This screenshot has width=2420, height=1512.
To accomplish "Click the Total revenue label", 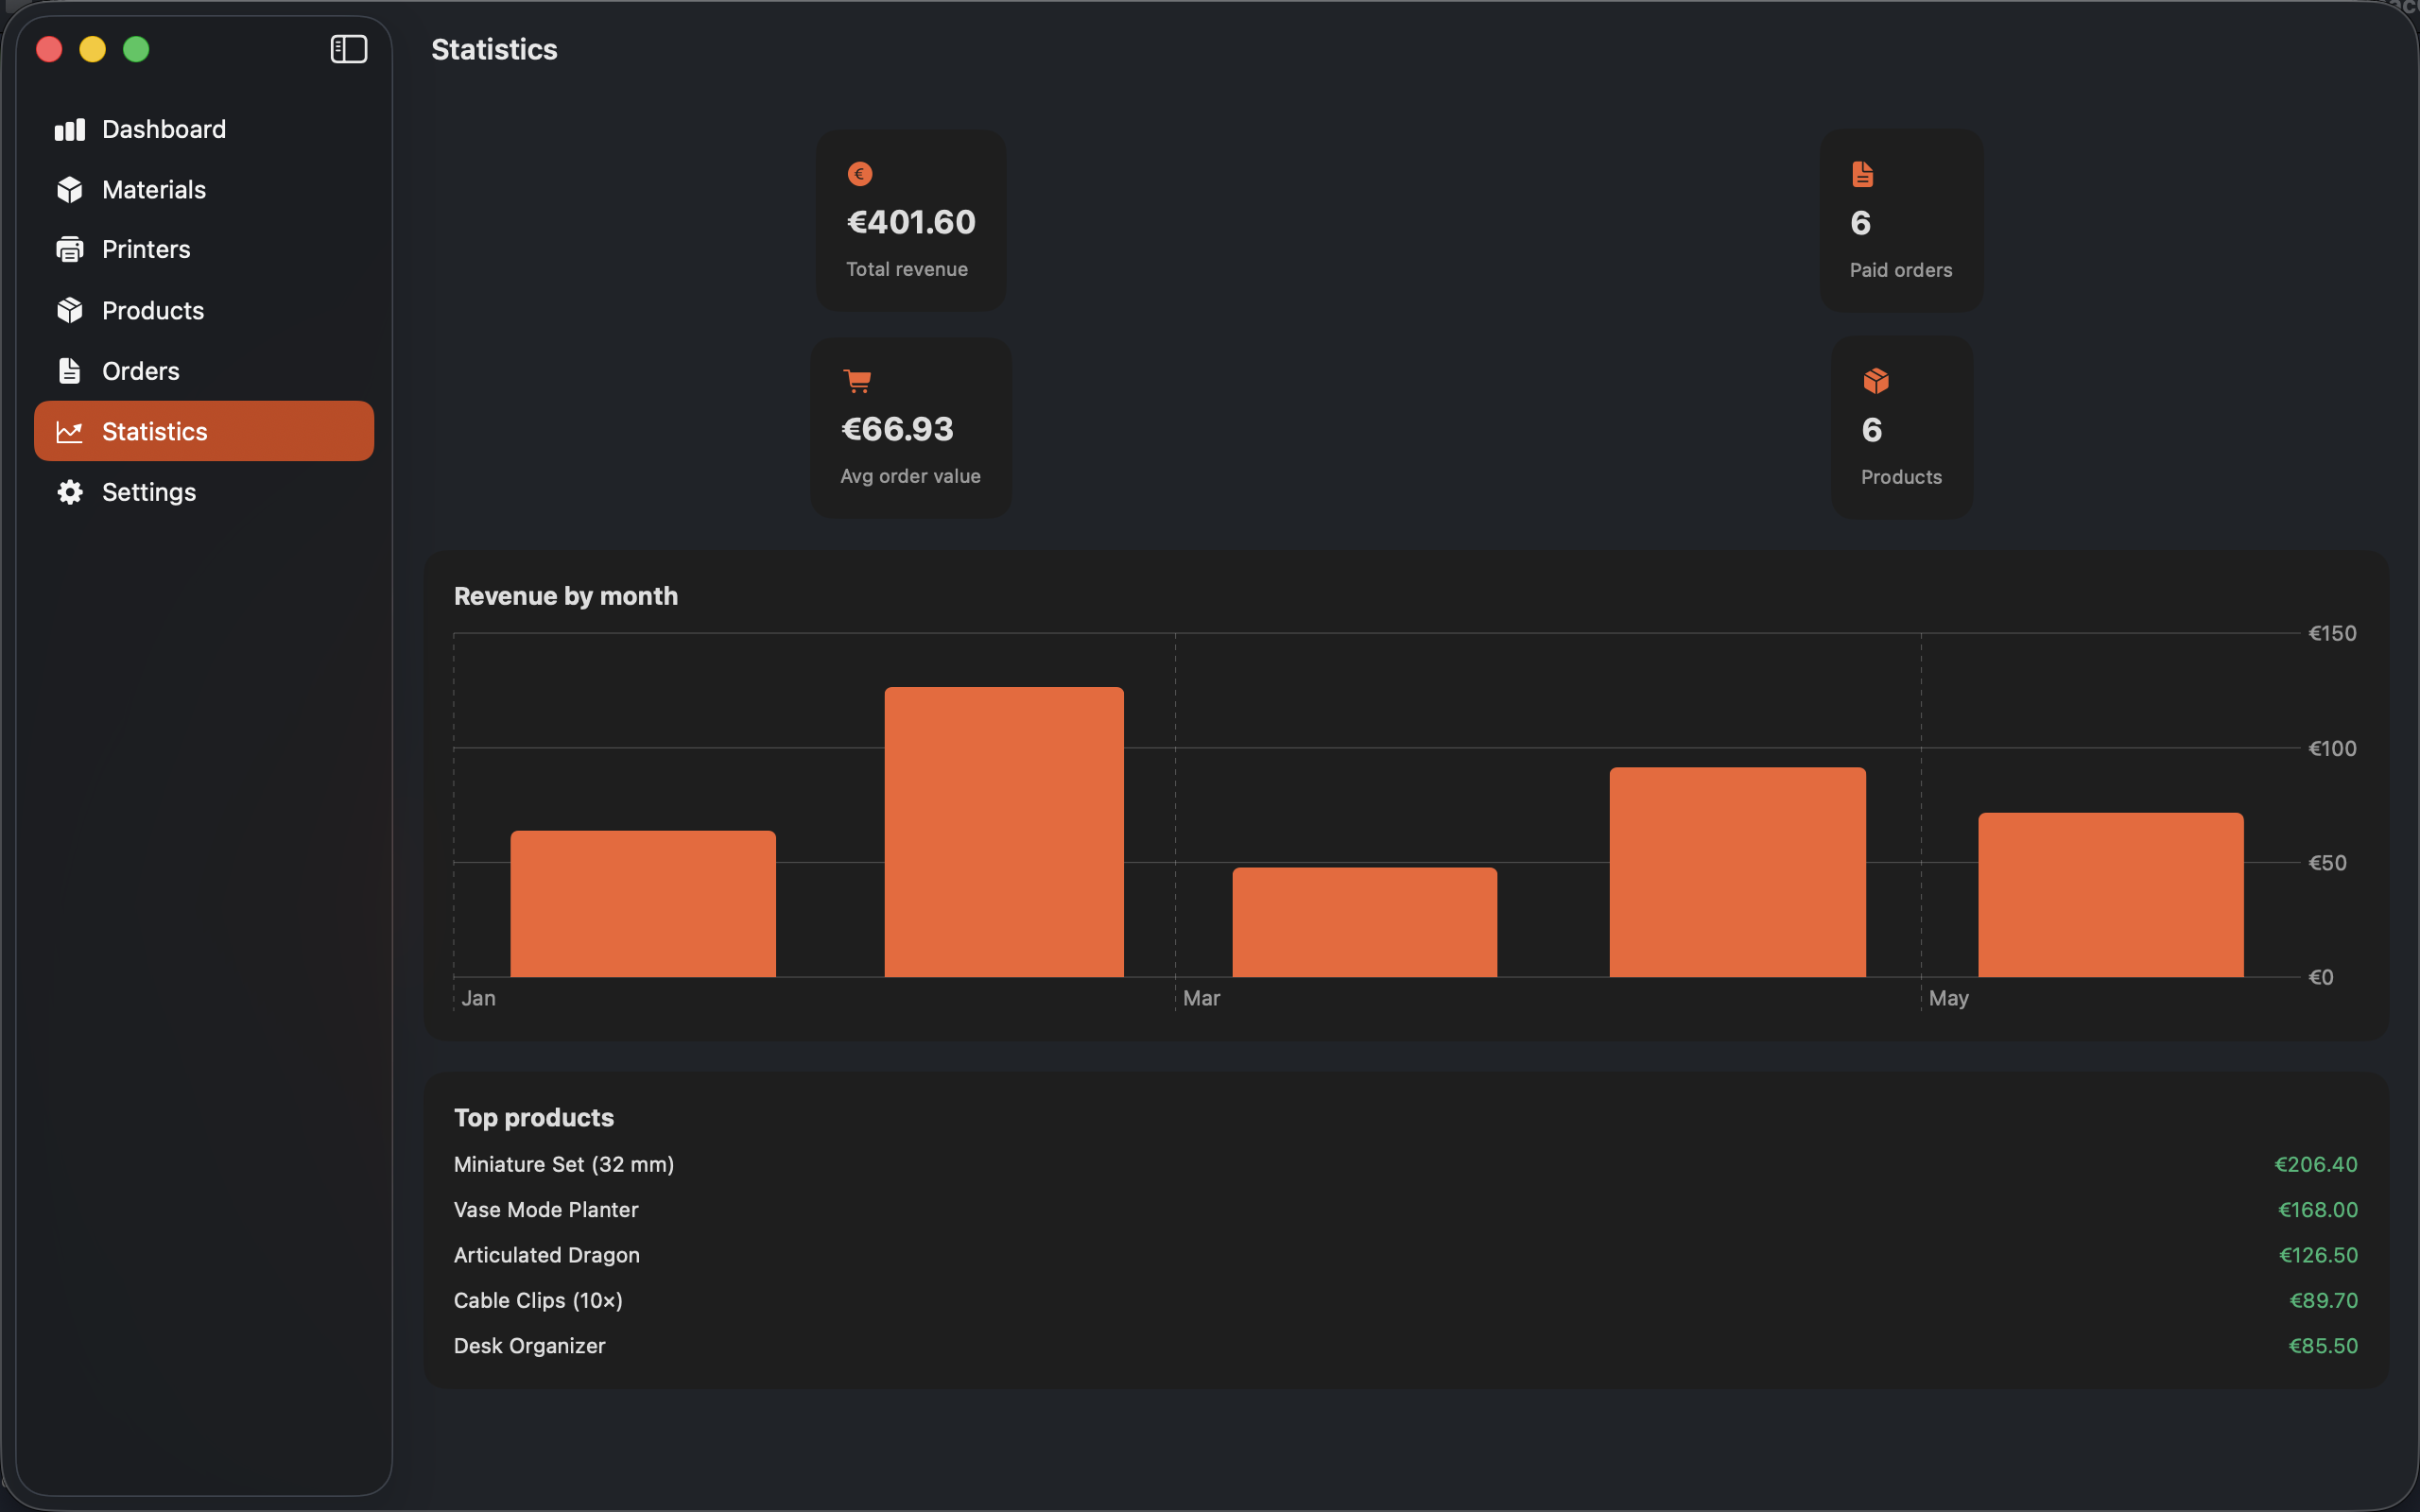I will [x=907, y=270].
